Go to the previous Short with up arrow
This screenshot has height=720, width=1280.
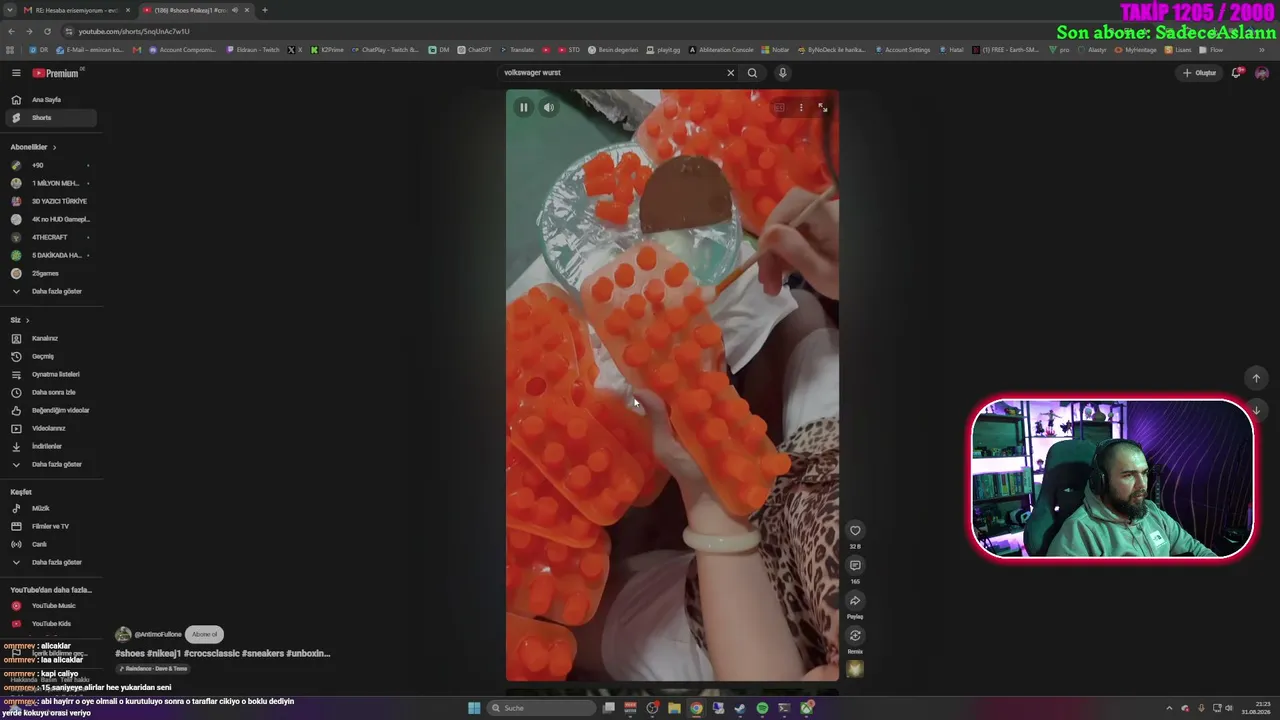pos(1256,378)
